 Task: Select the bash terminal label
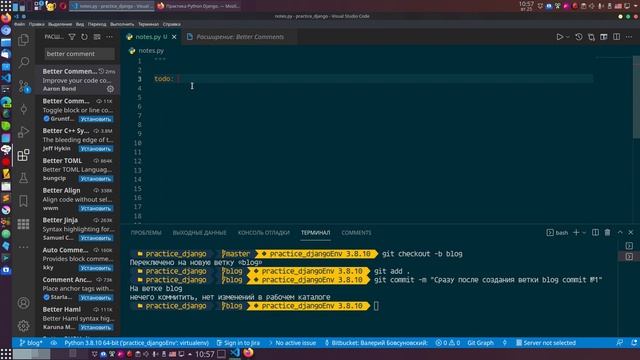coord(558,232)
